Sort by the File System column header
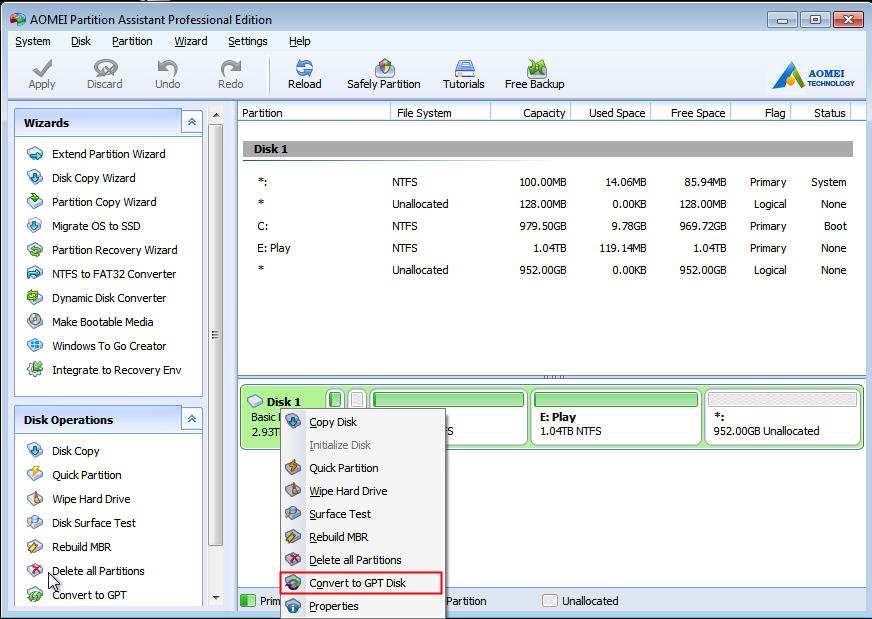Viewport: 872px width, 619px height. pyautogui.click(x=440, y=113)
